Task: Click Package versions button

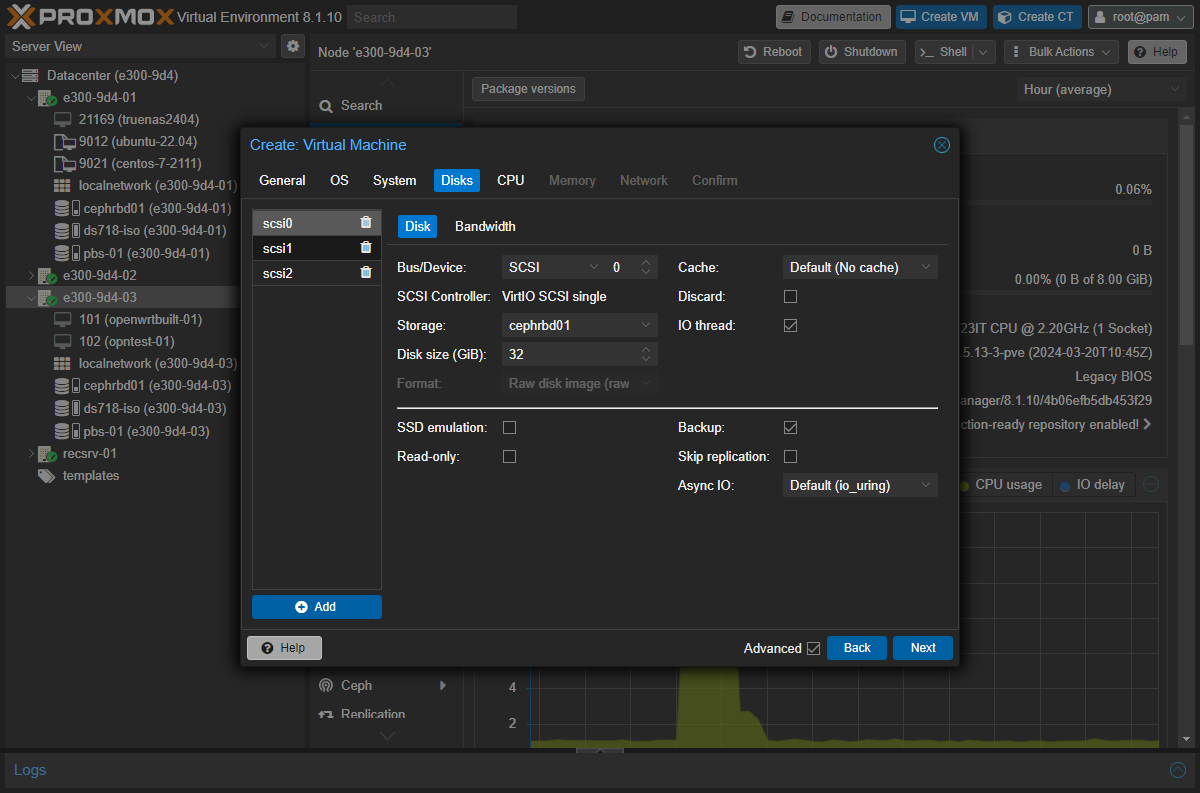Action: pyautogui.click(x=528, y=89)
